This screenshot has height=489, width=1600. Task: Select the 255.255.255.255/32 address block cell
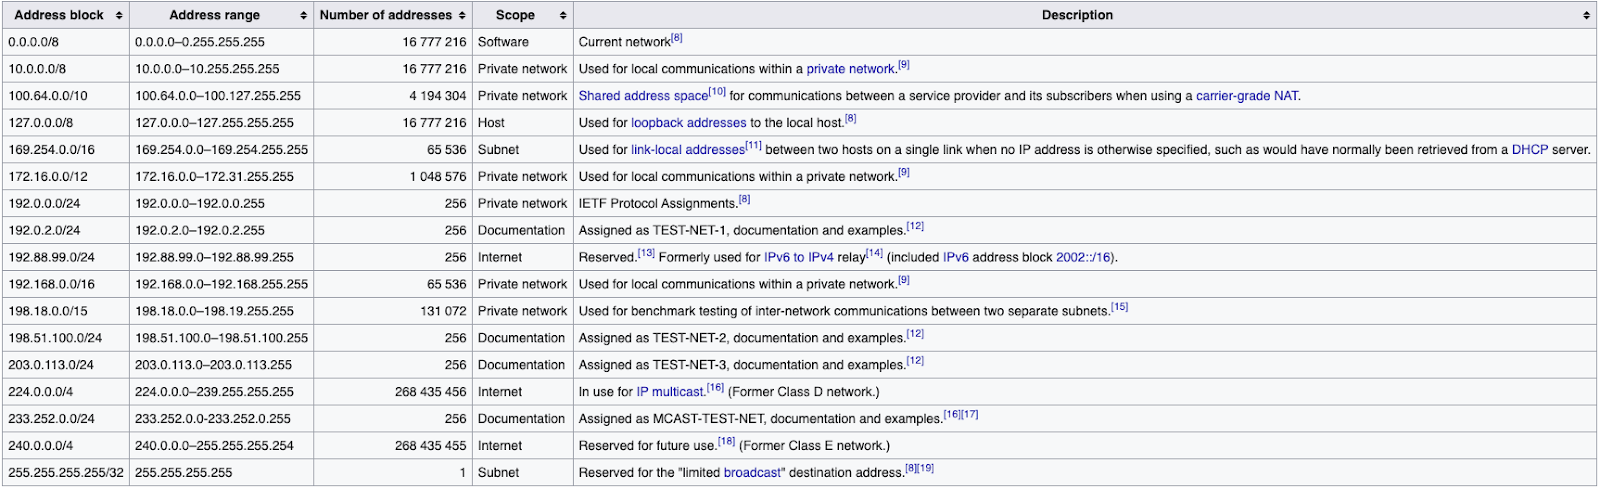click(66, 473)
